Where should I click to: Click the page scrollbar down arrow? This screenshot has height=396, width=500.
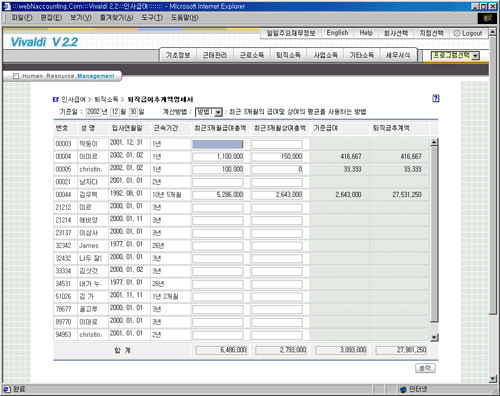tap(493, 379)
